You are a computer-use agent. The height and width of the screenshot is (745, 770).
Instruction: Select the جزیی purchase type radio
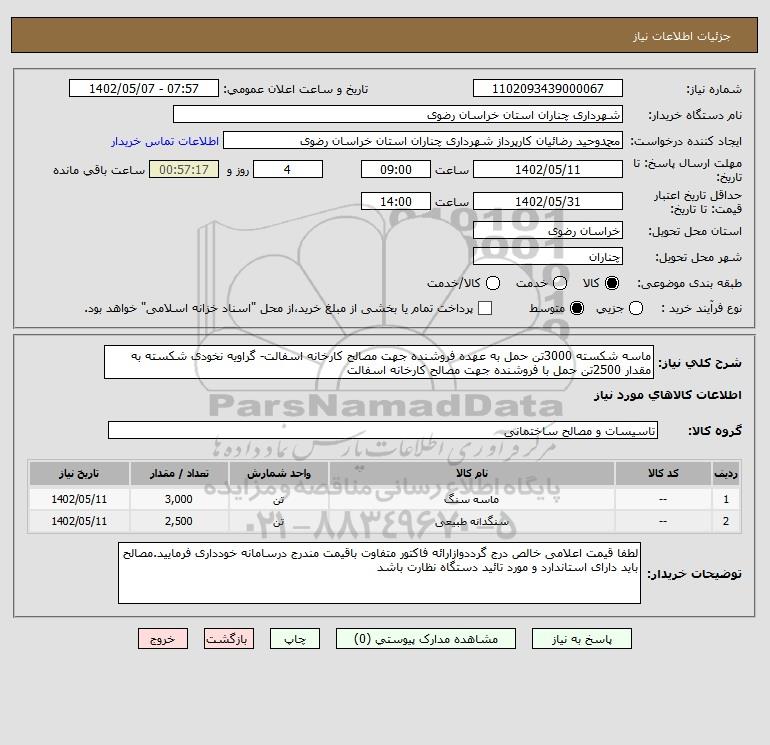[x=636, y=308]
